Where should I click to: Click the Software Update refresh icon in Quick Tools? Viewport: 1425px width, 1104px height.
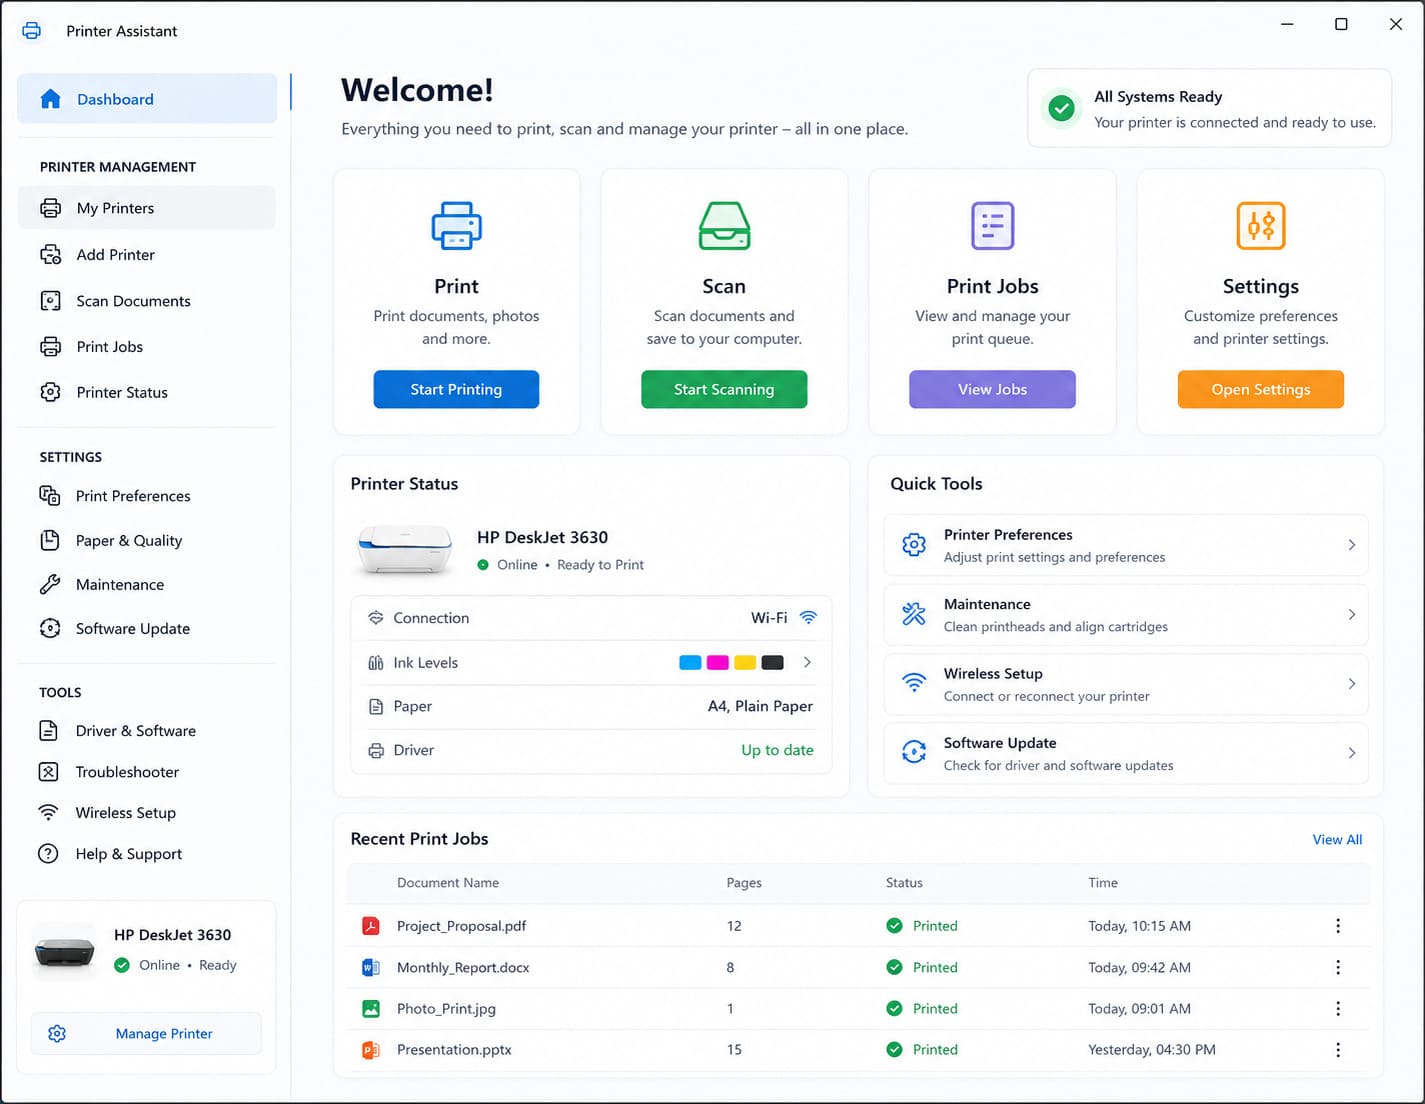click(914, 752)
